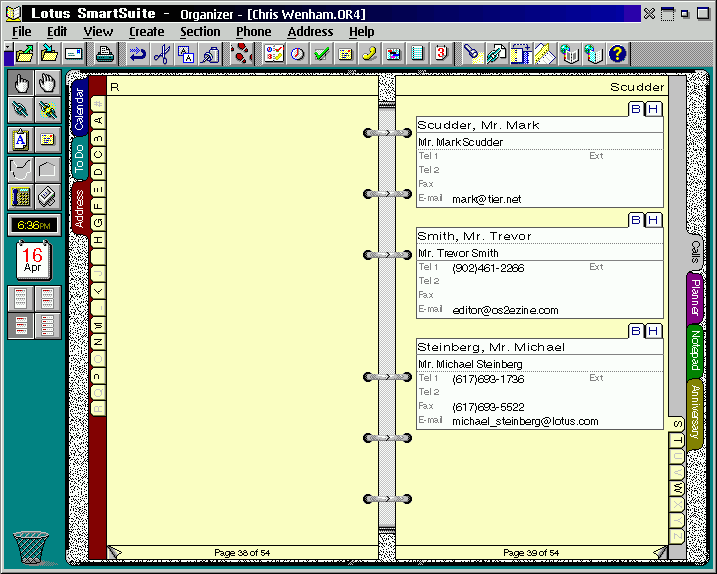Open the Create menu

point(146,32)
